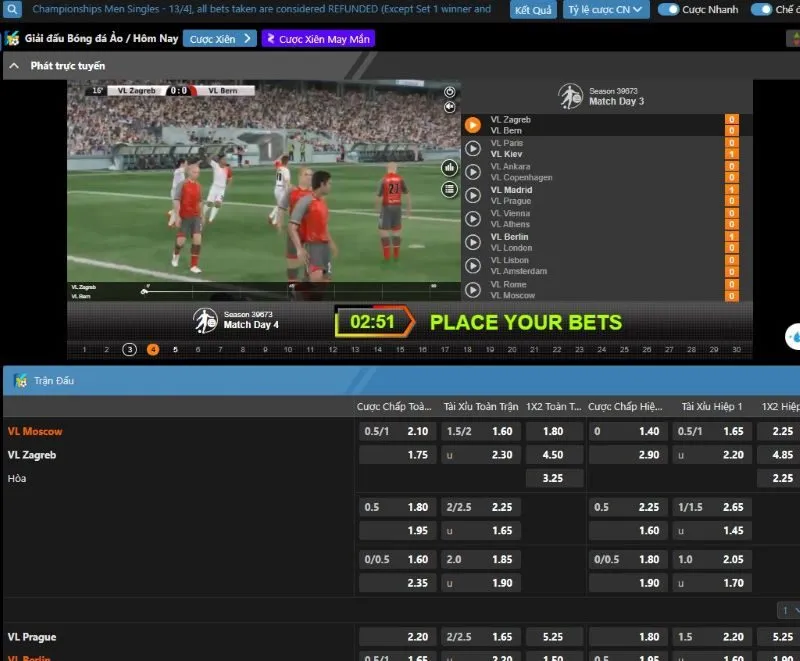Play the VL Paris vs VL Kiev match
Viewport: 800px width, 661px height.
point(473,149)
